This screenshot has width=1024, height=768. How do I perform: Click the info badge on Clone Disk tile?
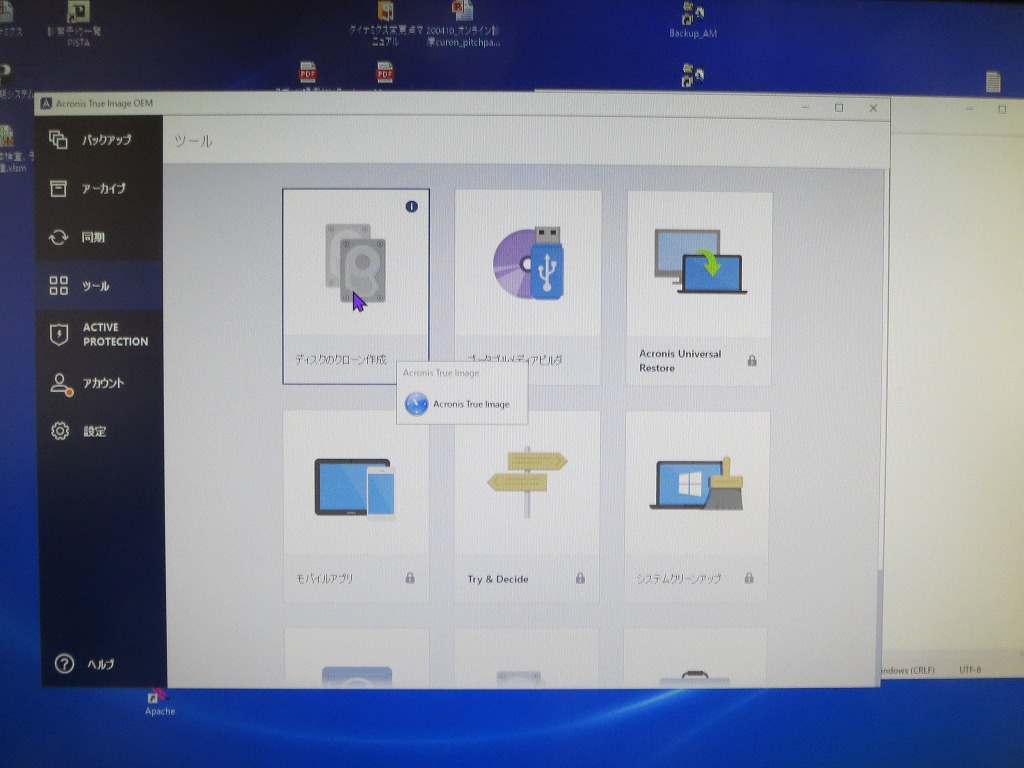click(411, 206)
